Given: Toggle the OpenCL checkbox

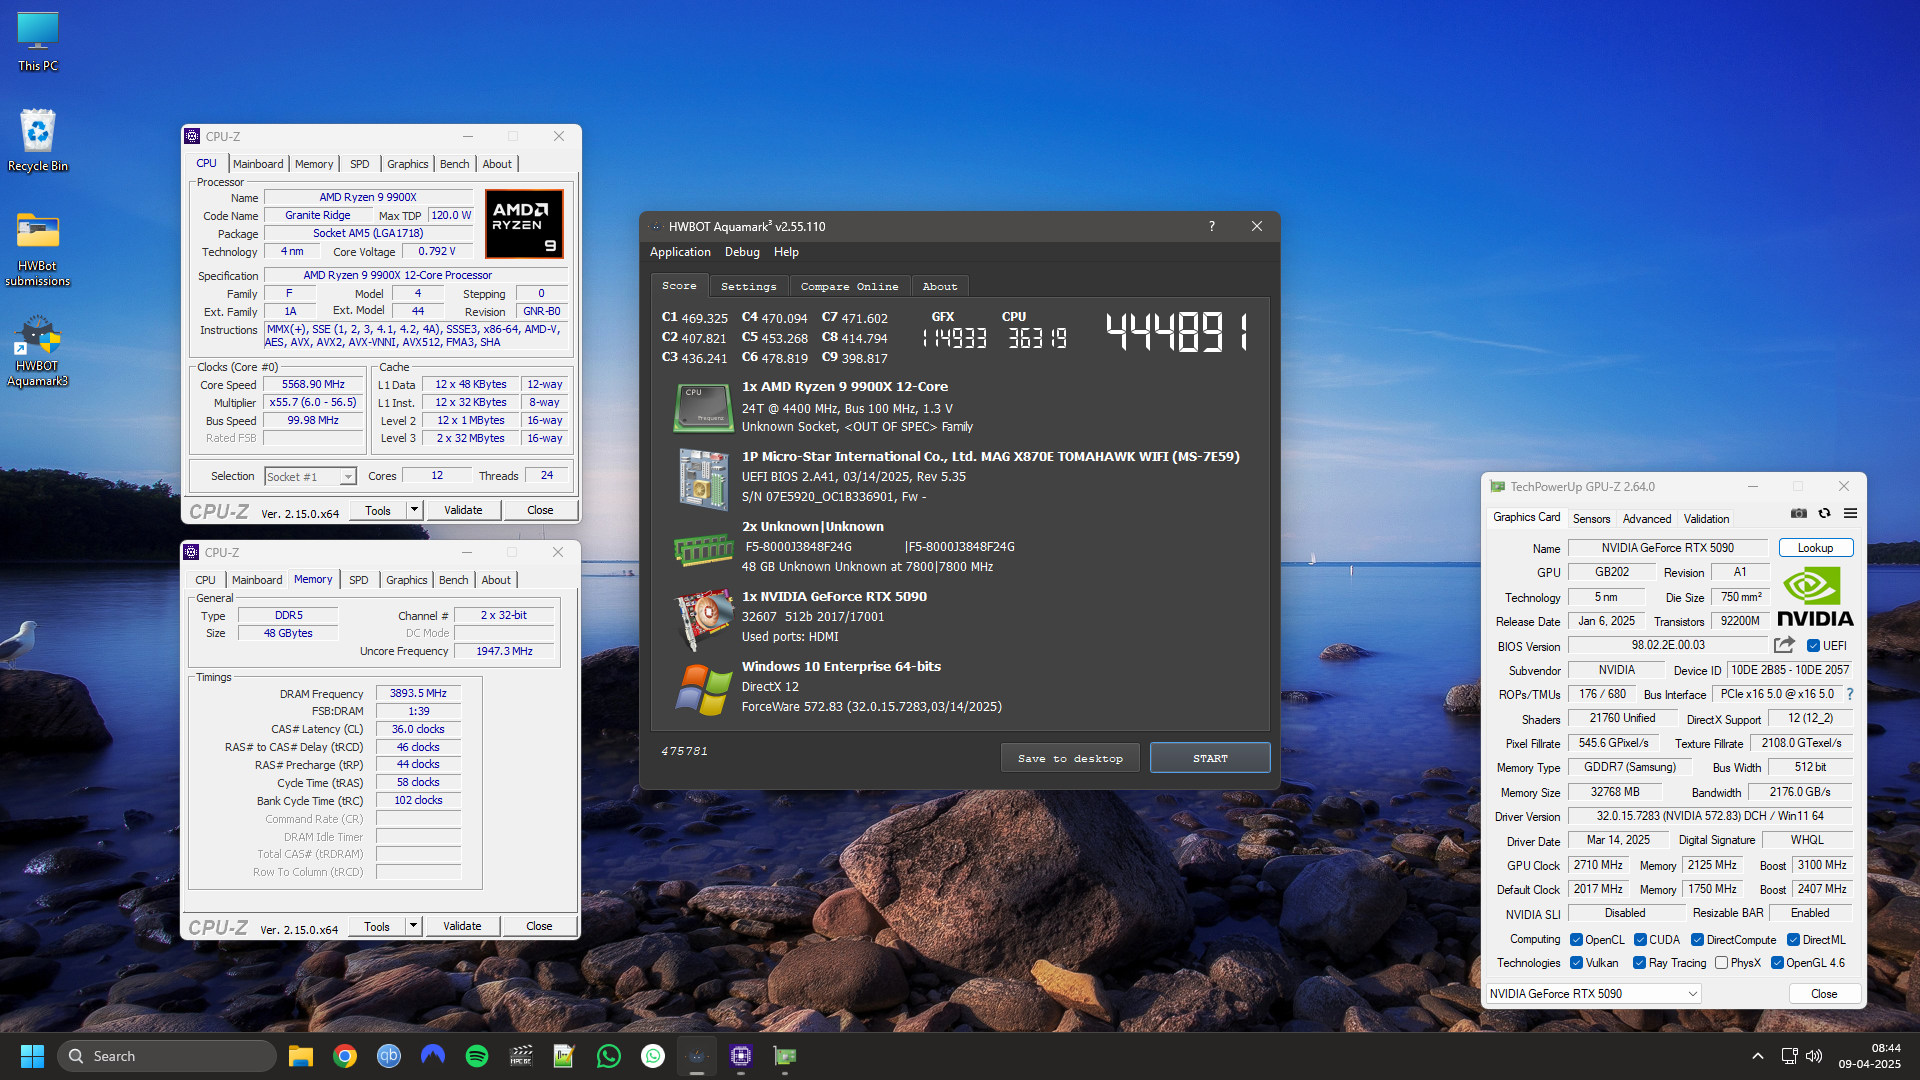Looking at the screenshot, I should click(x=1576, y=940).
